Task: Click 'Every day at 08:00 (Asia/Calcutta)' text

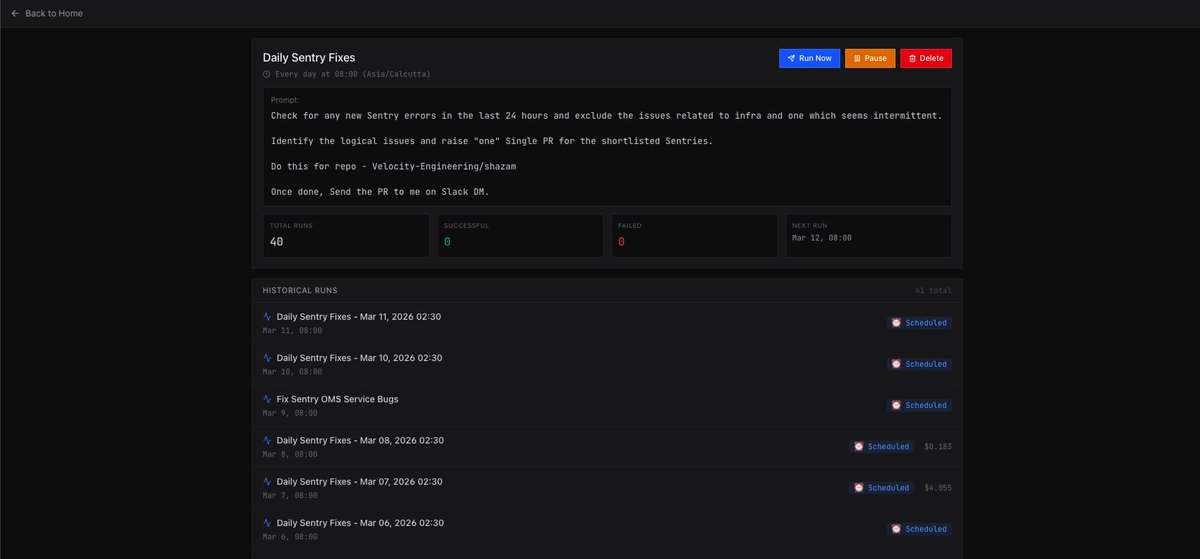Action: point(353,74)
